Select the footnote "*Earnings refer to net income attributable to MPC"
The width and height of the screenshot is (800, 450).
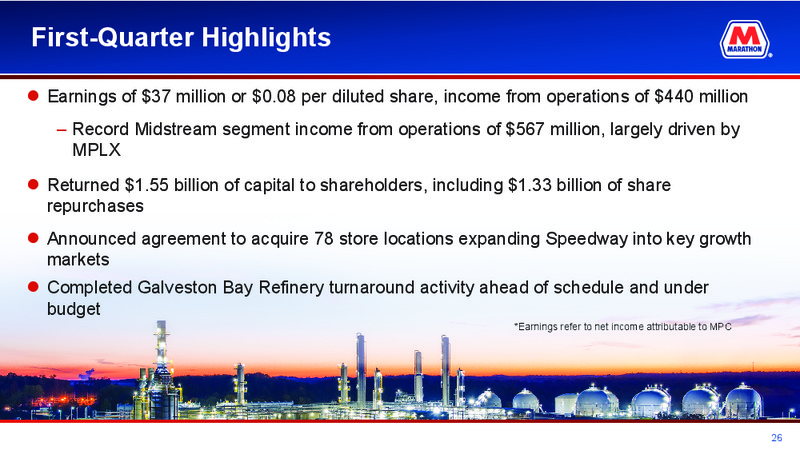click(622, 327)
